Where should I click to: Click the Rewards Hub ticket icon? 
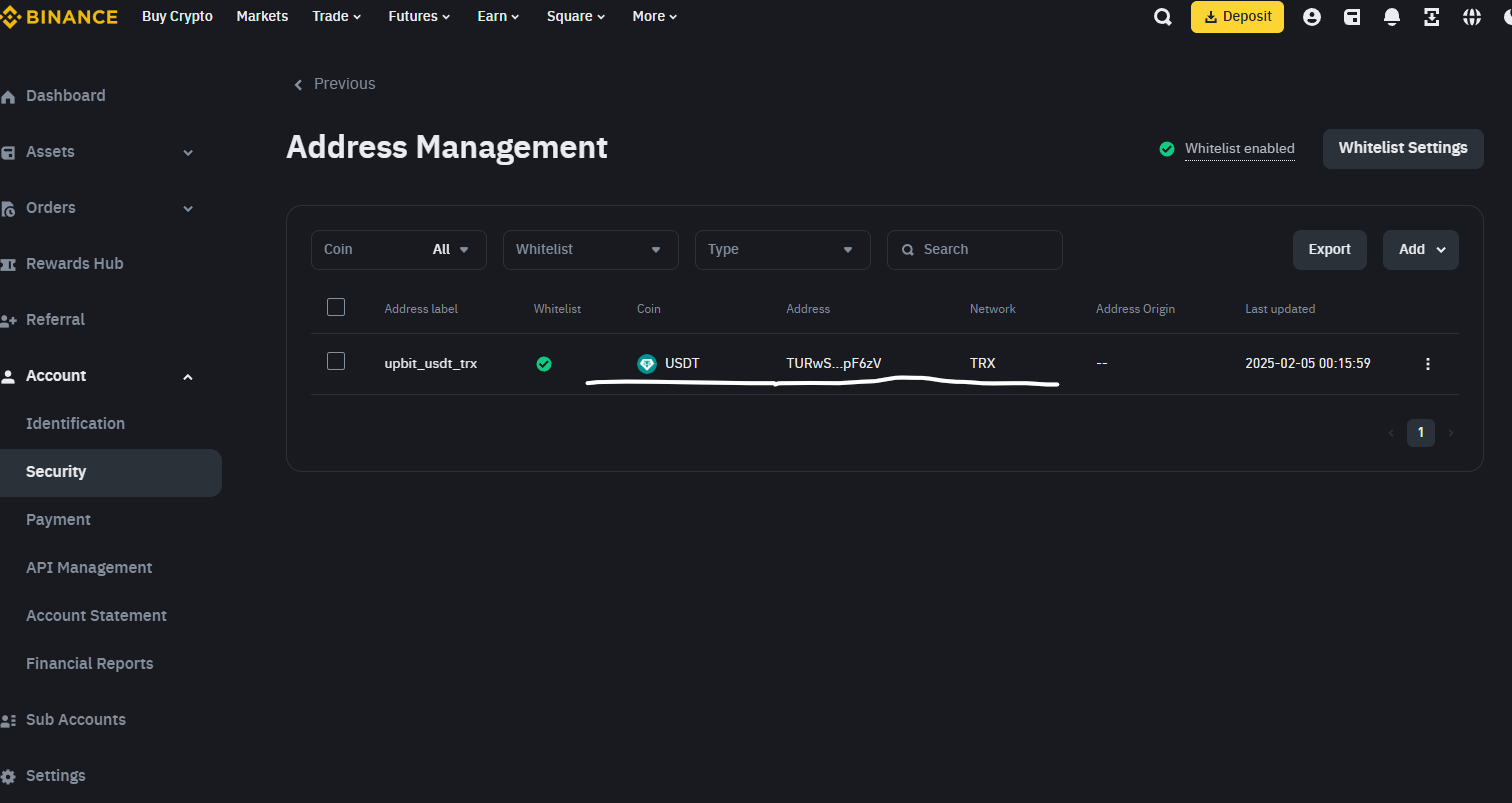(8, 265)
